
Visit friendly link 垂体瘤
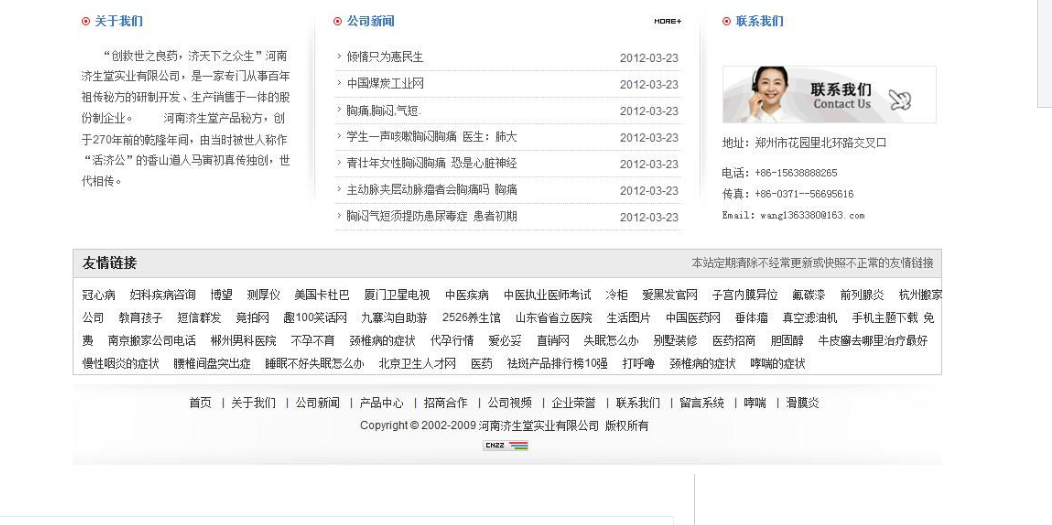coord(751,318)
